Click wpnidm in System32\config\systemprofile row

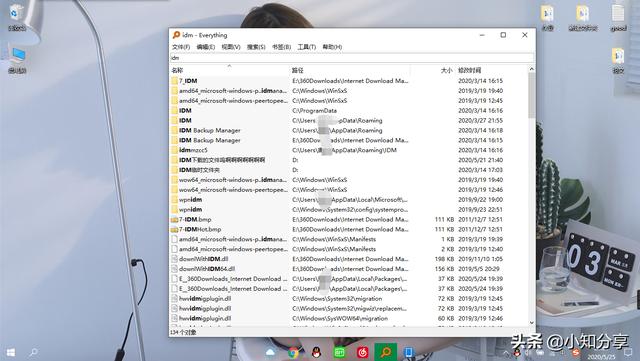pos(191,209)
